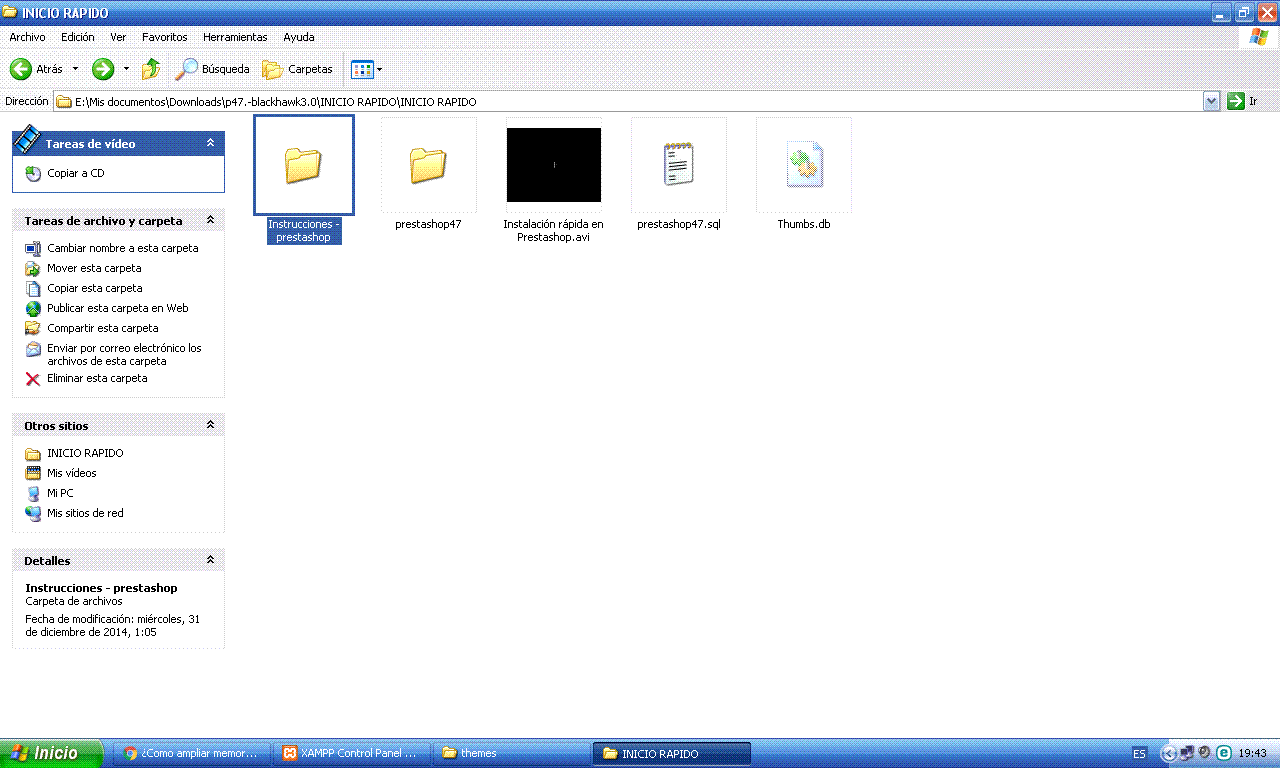Click Publicar esta carpeta en Web
This screenshot has width=1280, height=768.
pyautogui.click(x=118, y=308)
